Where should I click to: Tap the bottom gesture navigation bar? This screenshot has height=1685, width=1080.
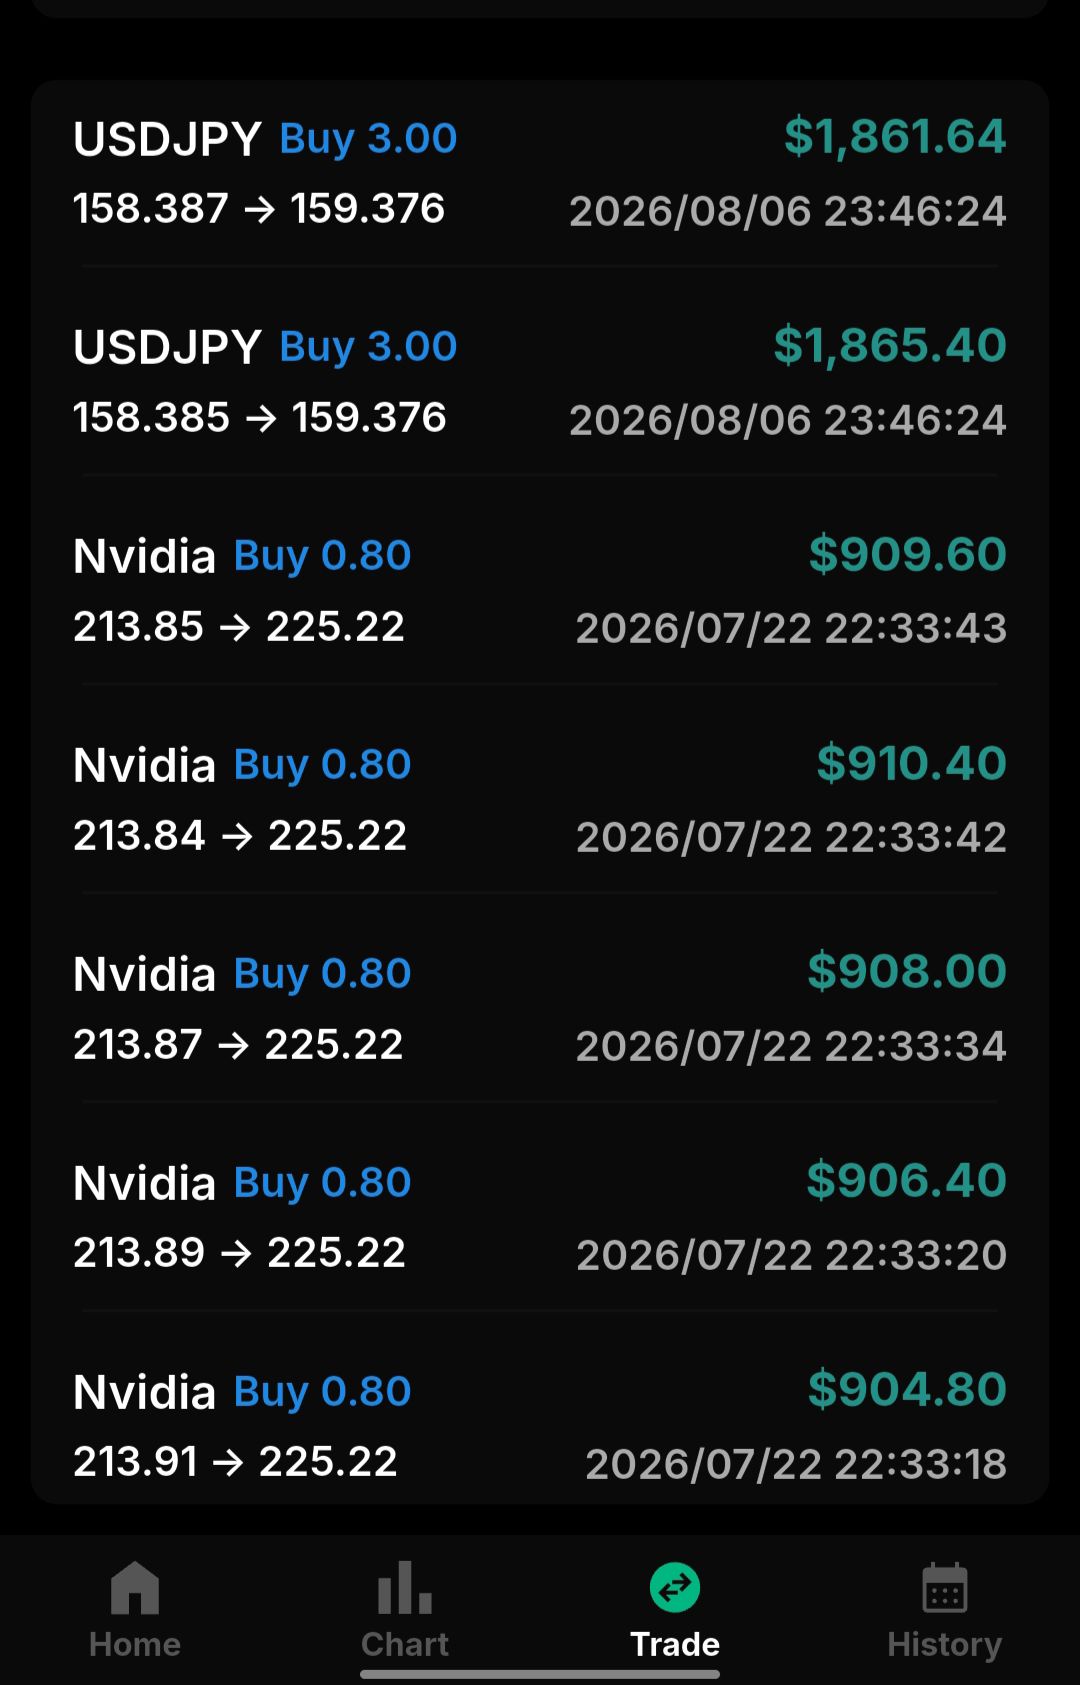click(x=540, y=1674)
